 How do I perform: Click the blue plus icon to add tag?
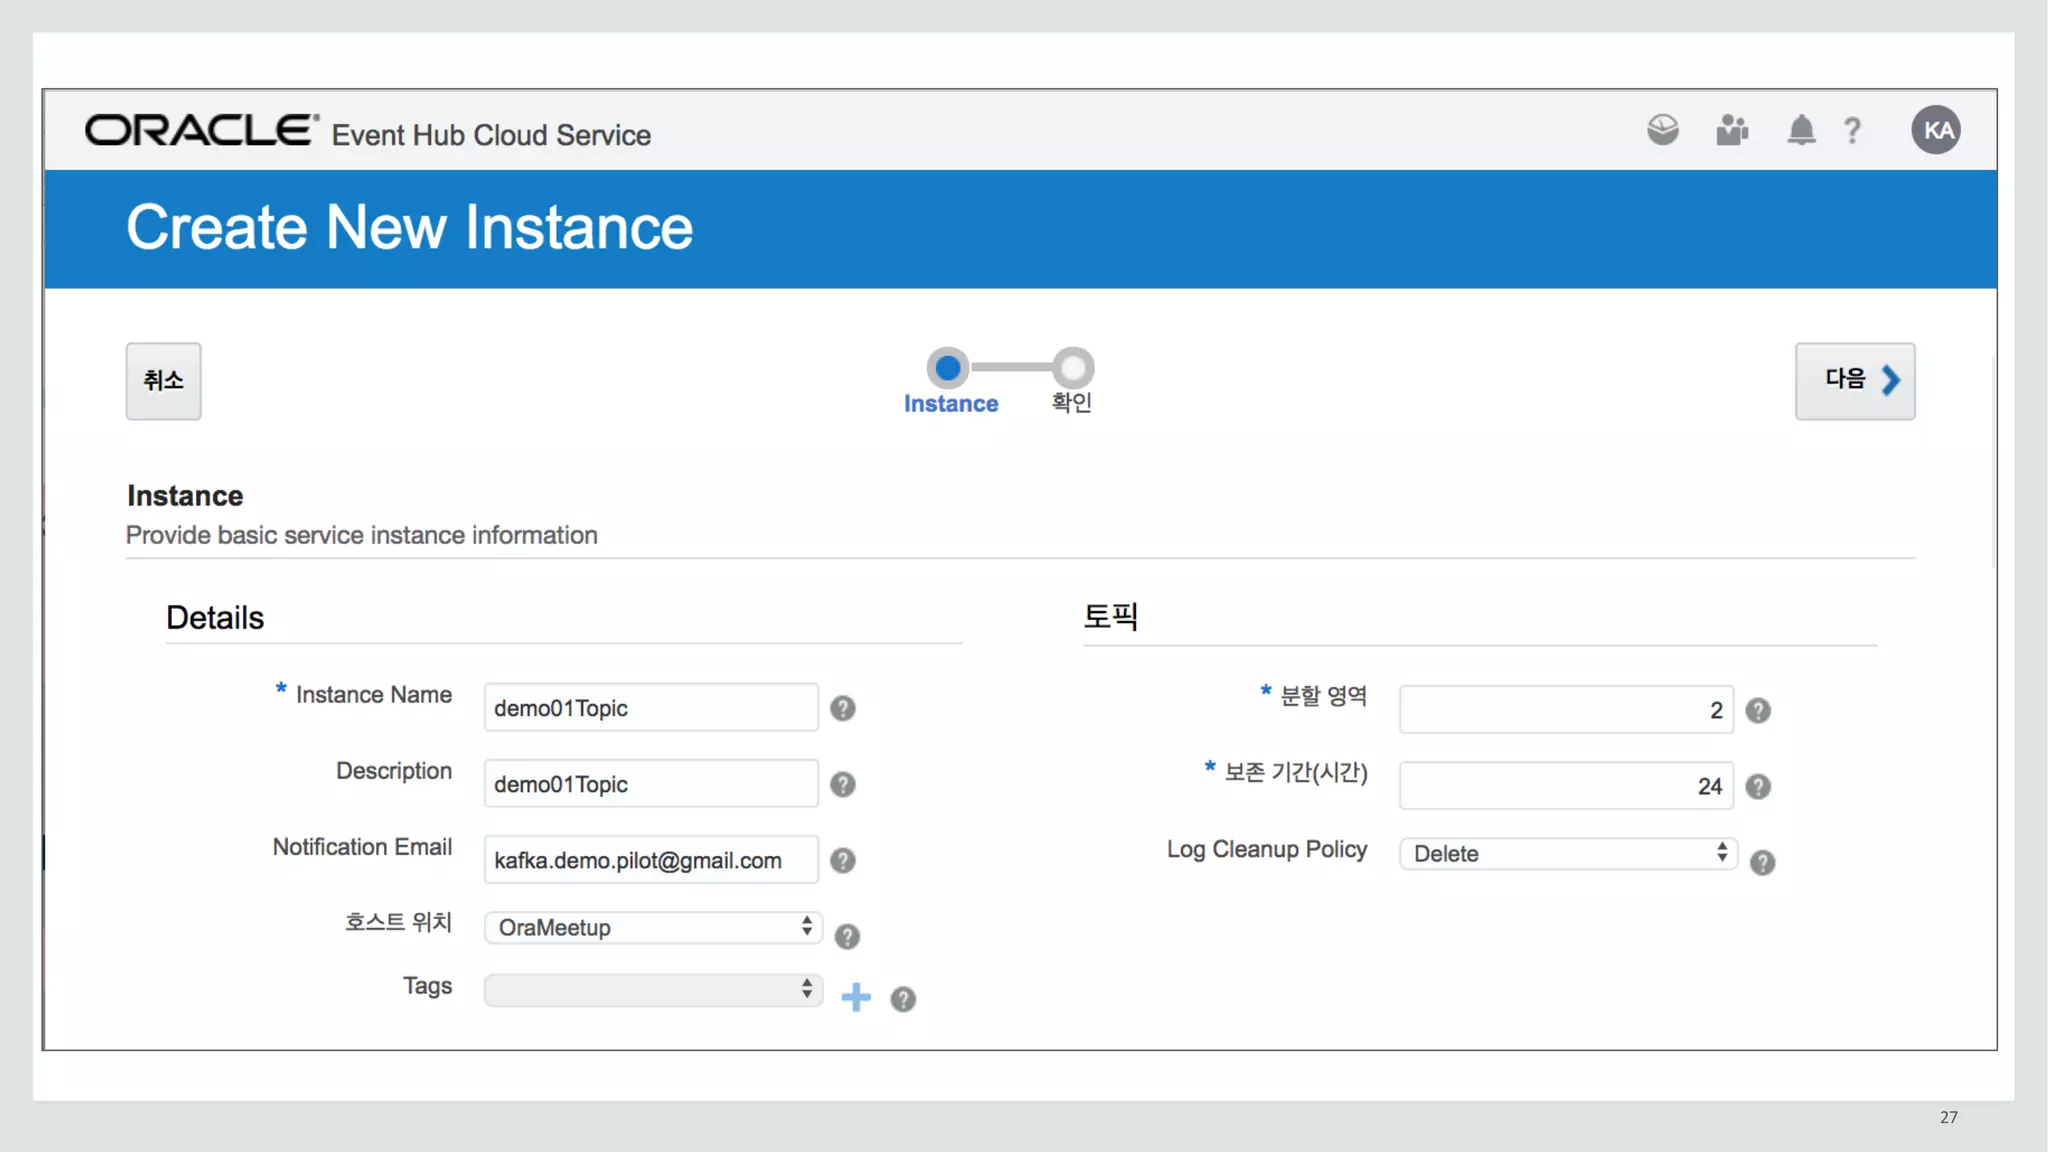(x=856, y=997)
